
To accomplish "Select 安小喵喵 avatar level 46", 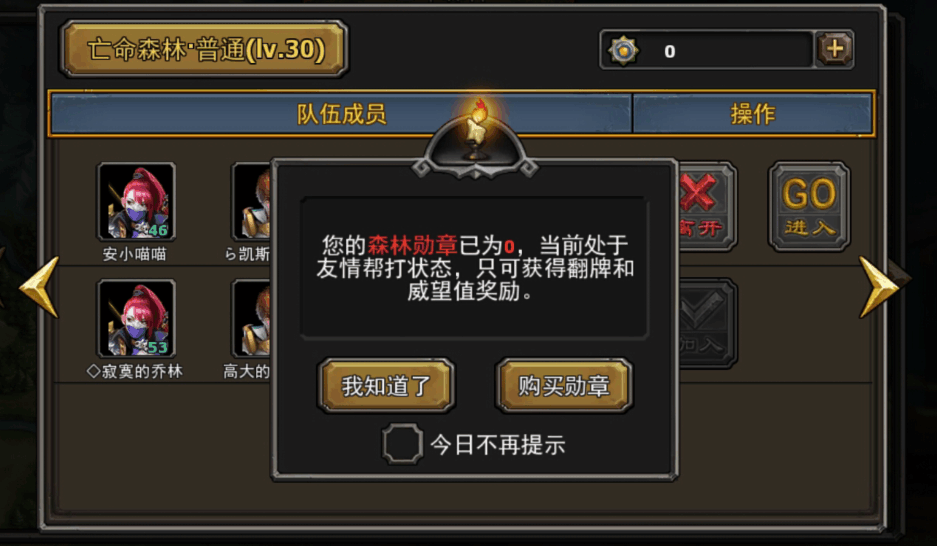I will (136, 201).
